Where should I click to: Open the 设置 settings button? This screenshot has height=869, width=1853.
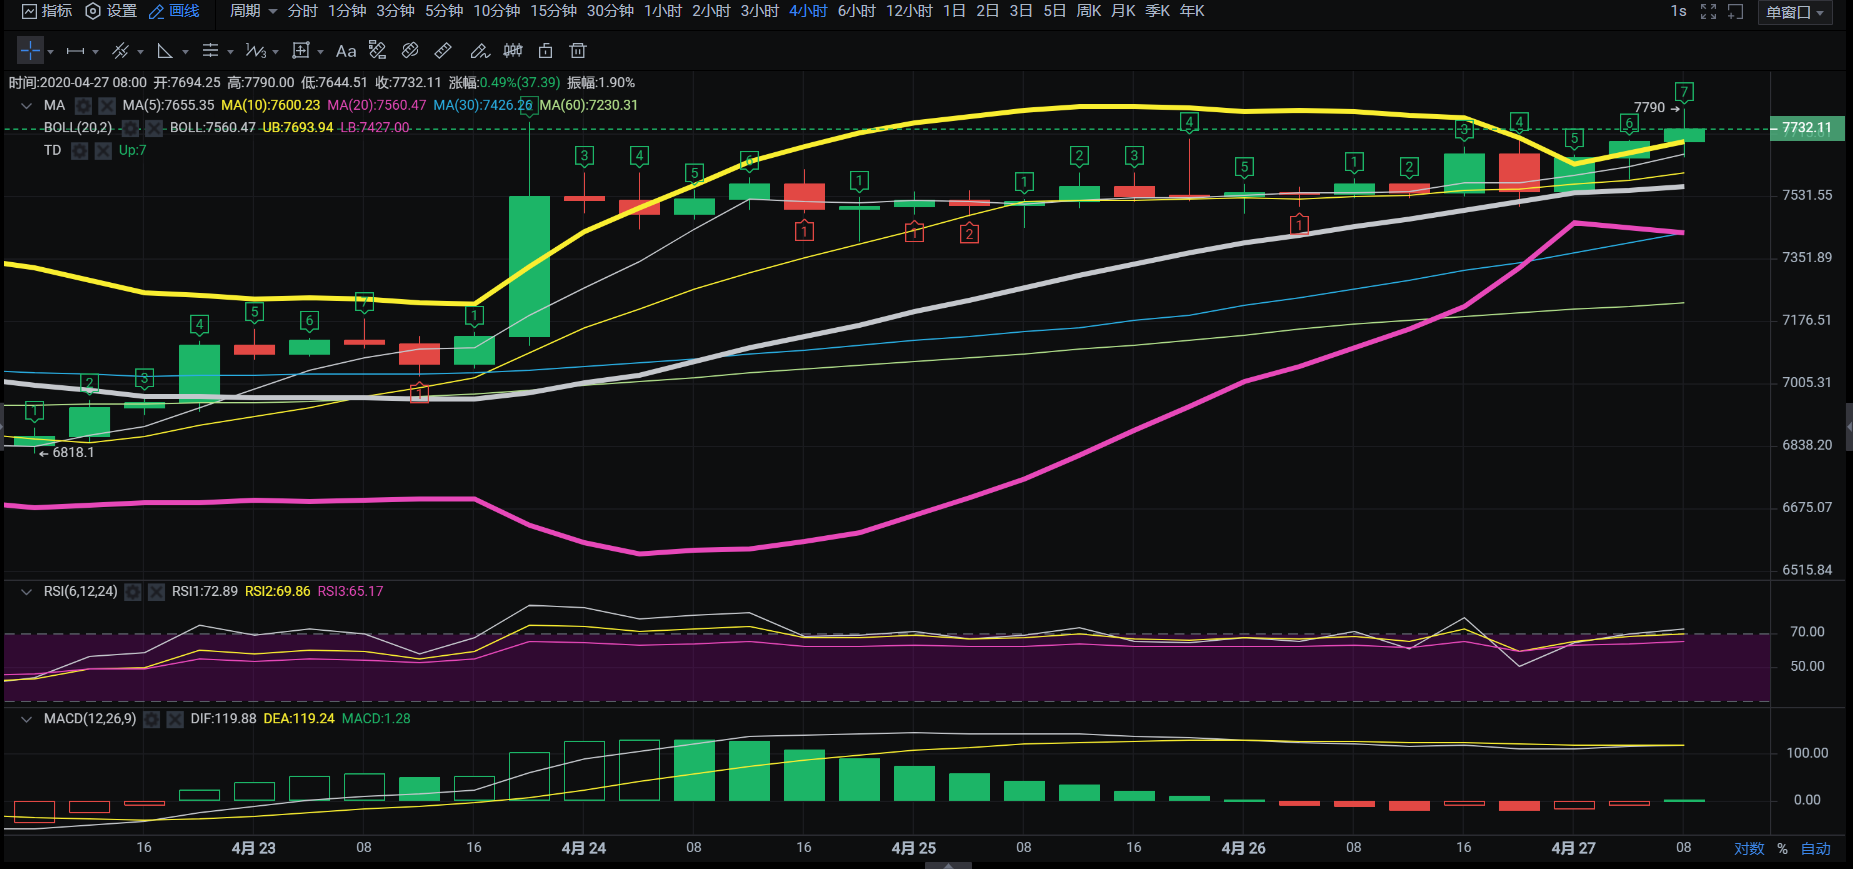[x=111, y=11]
